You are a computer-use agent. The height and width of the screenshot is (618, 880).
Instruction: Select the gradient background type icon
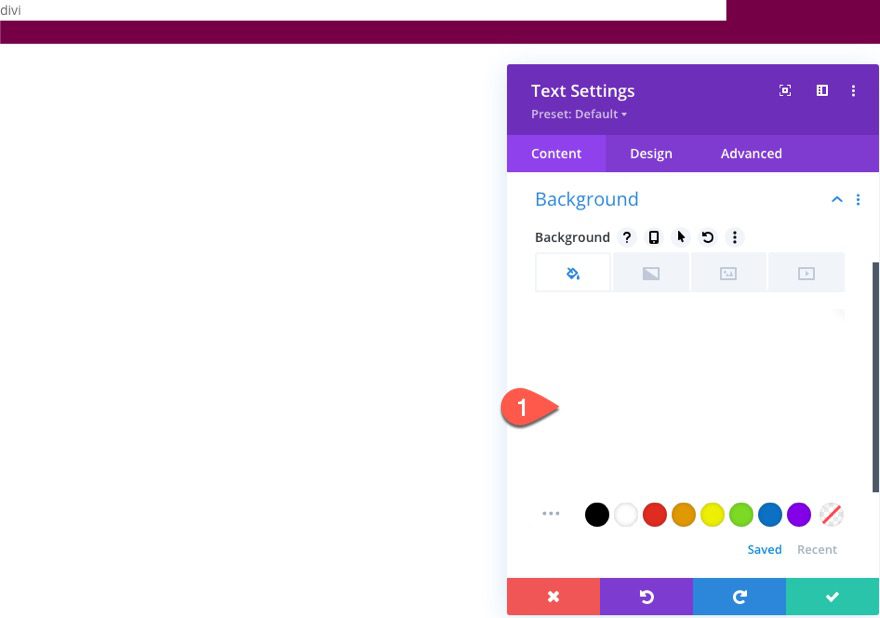point(650,271)
